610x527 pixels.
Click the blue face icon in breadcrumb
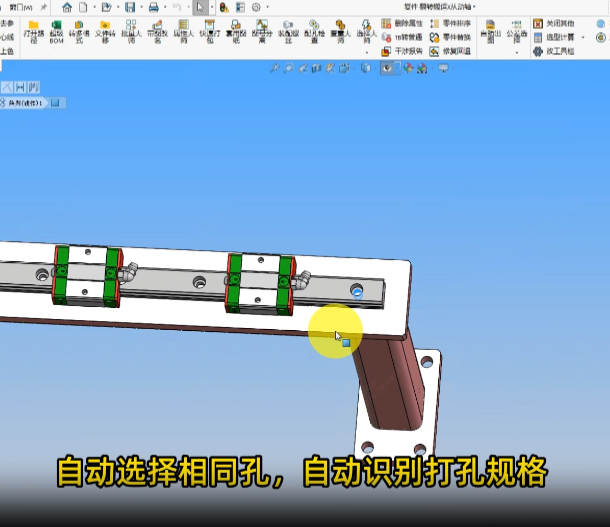[55, 103]
